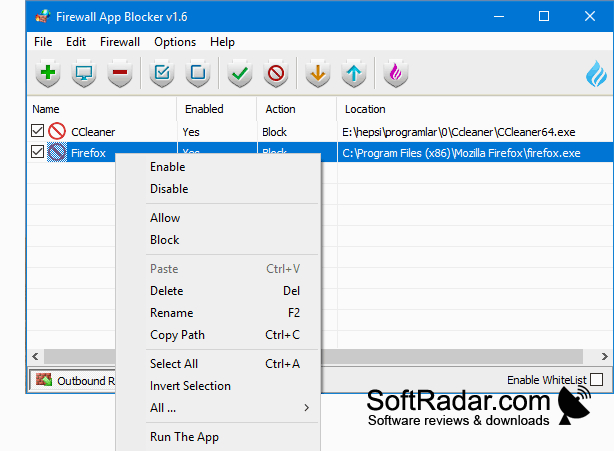Expand the All ... submenu arrow

(307, 408)
